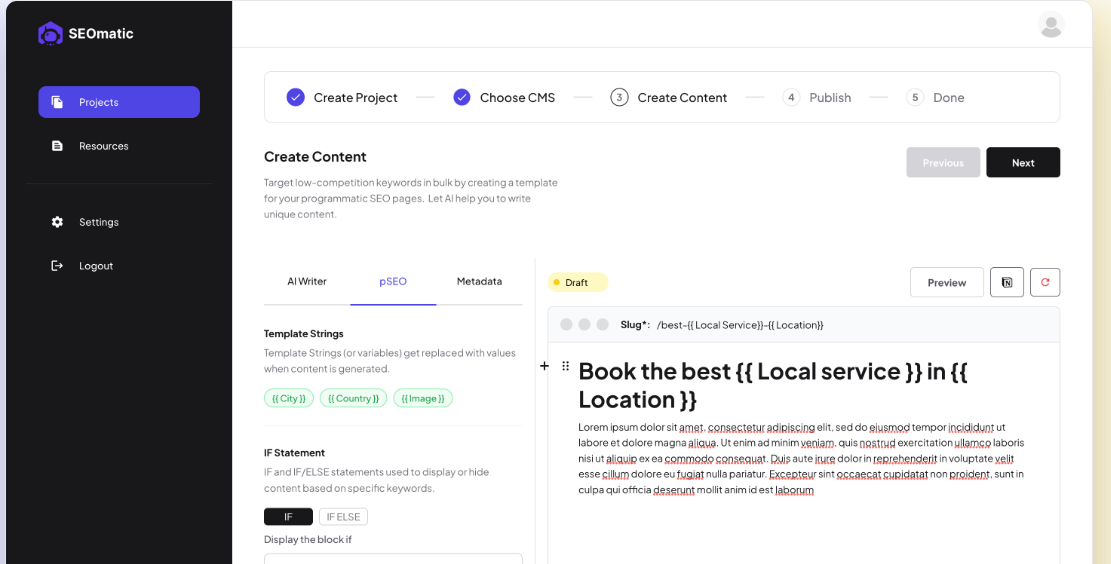Click the red refresh icon button
1111x564 pixels.
1045,283
